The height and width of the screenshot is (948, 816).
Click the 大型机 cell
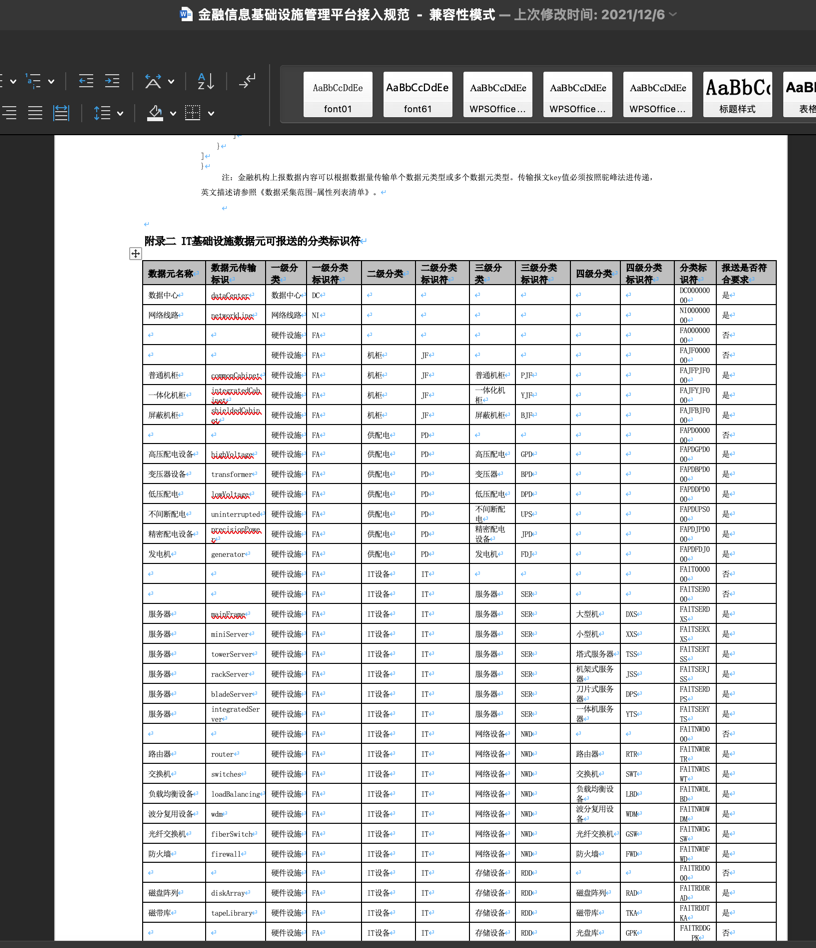(595, 614)
